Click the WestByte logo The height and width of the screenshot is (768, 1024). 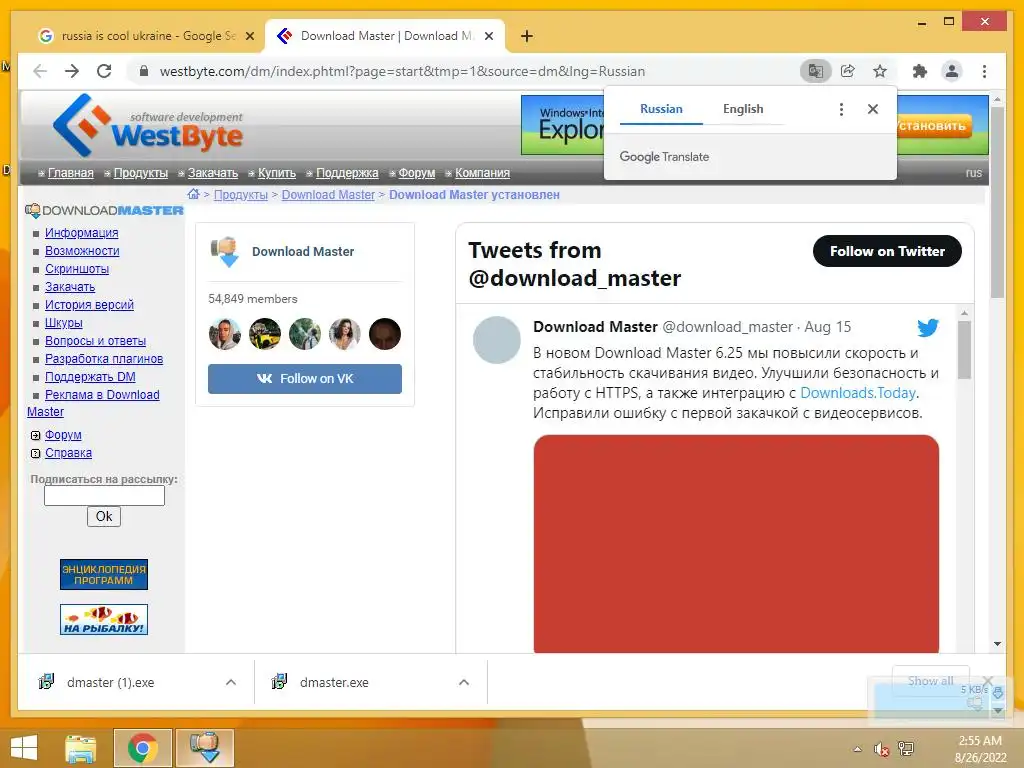(148, 126)
